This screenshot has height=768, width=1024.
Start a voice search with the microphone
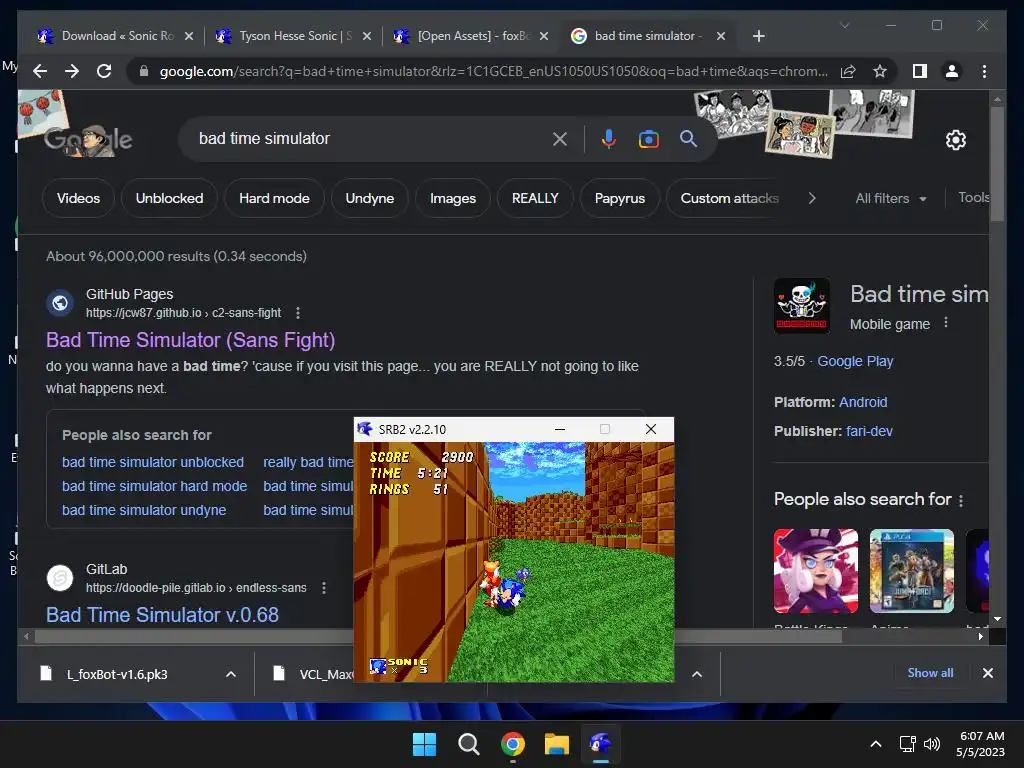pos(609,138)
